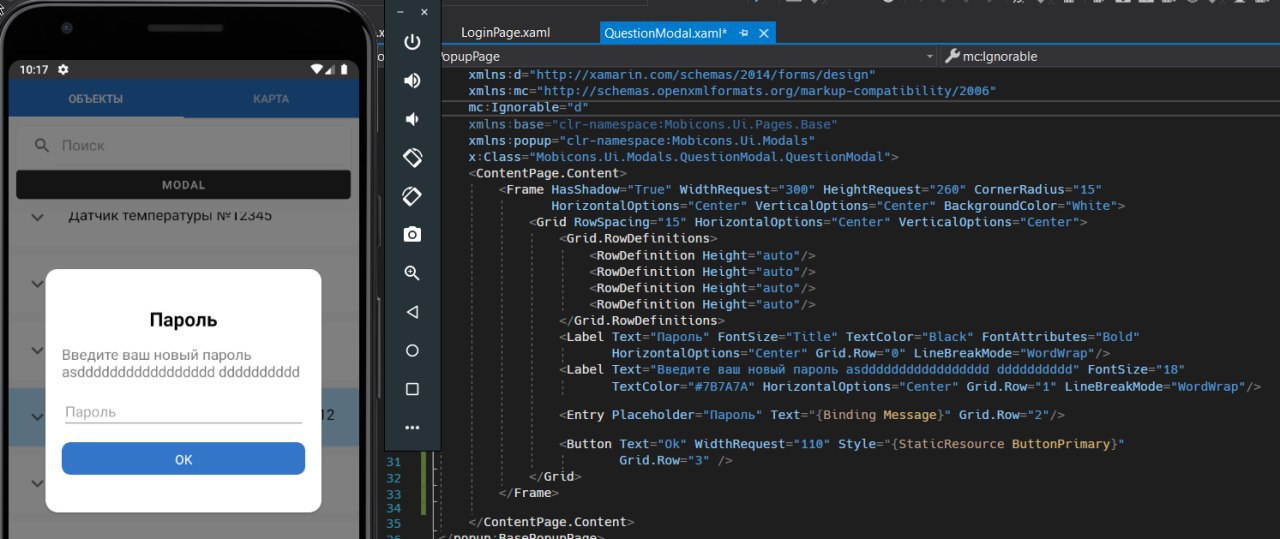1280x539 pixels.
Task: Open the PopupPage element dropdown
Action: click(929, 57)
